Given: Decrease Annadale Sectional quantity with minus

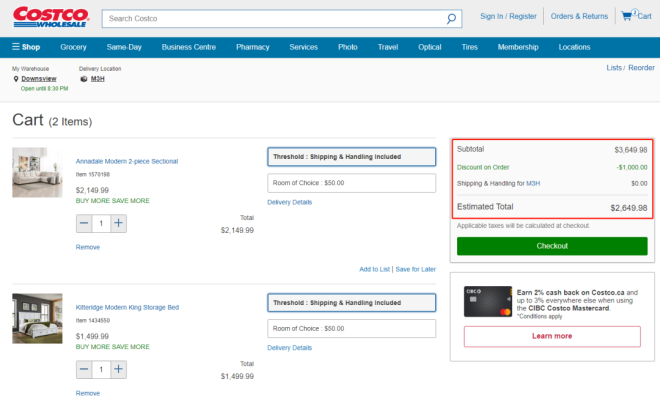Looking at the screenshot, I should [x=84, y=223].
